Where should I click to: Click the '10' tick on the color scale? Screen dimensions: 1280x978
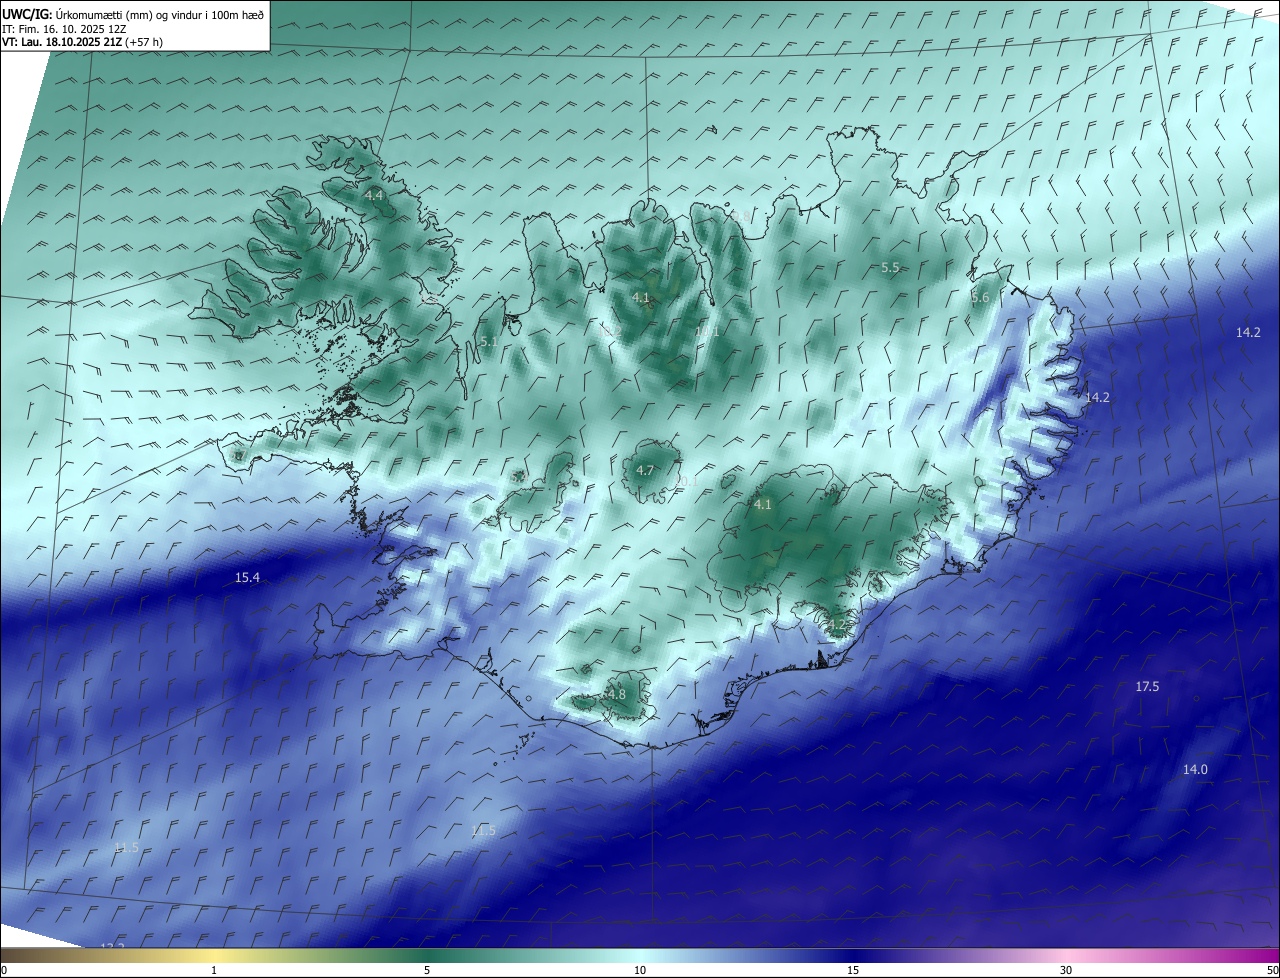coord(640,971)
